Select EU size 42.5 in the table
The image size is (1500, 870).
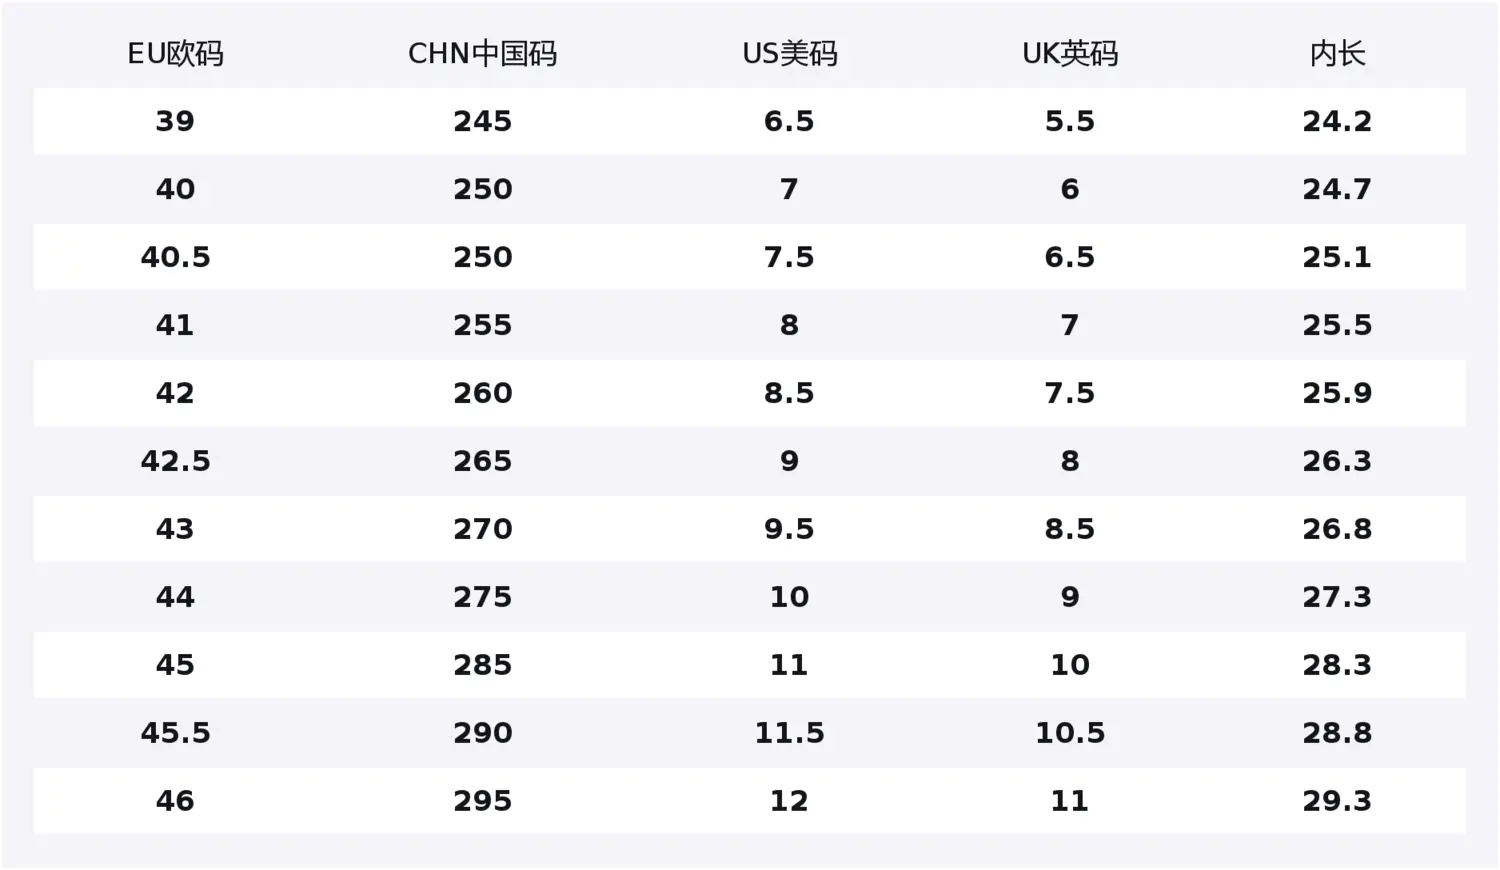tap(175, 461)
